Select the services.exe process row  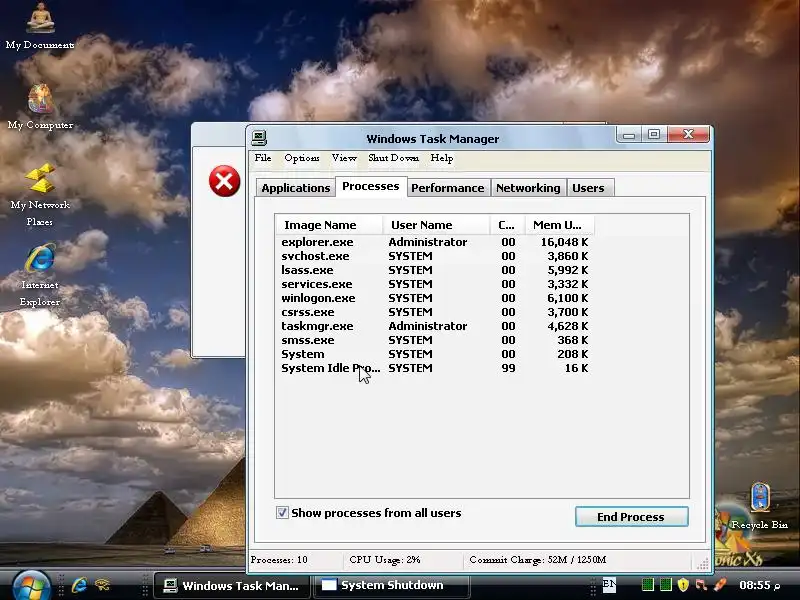click(435, 284)
